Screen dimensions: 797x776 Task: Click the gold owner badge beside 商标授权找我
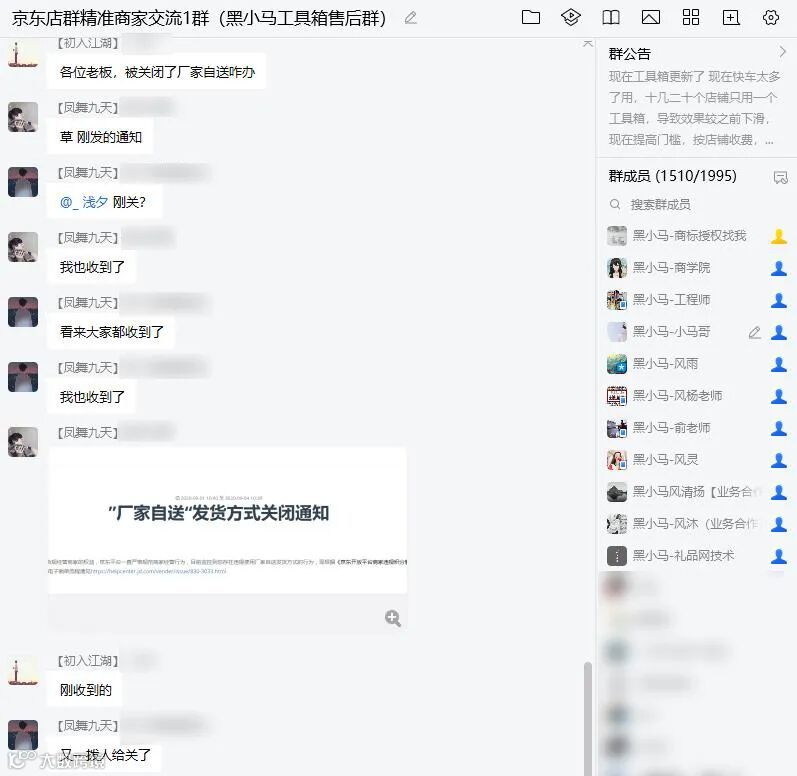click(x=779, y=236)
